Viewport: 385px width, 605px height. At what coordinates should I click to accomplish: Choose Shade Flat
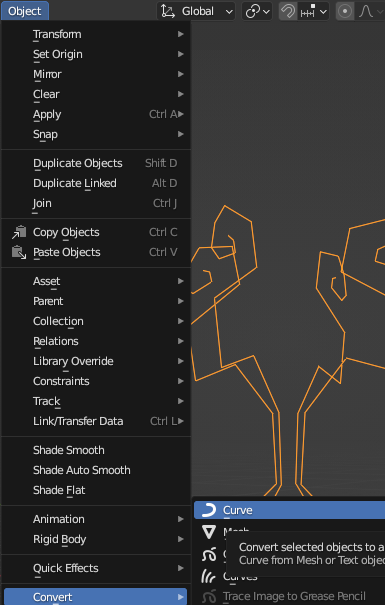[96, 490]
